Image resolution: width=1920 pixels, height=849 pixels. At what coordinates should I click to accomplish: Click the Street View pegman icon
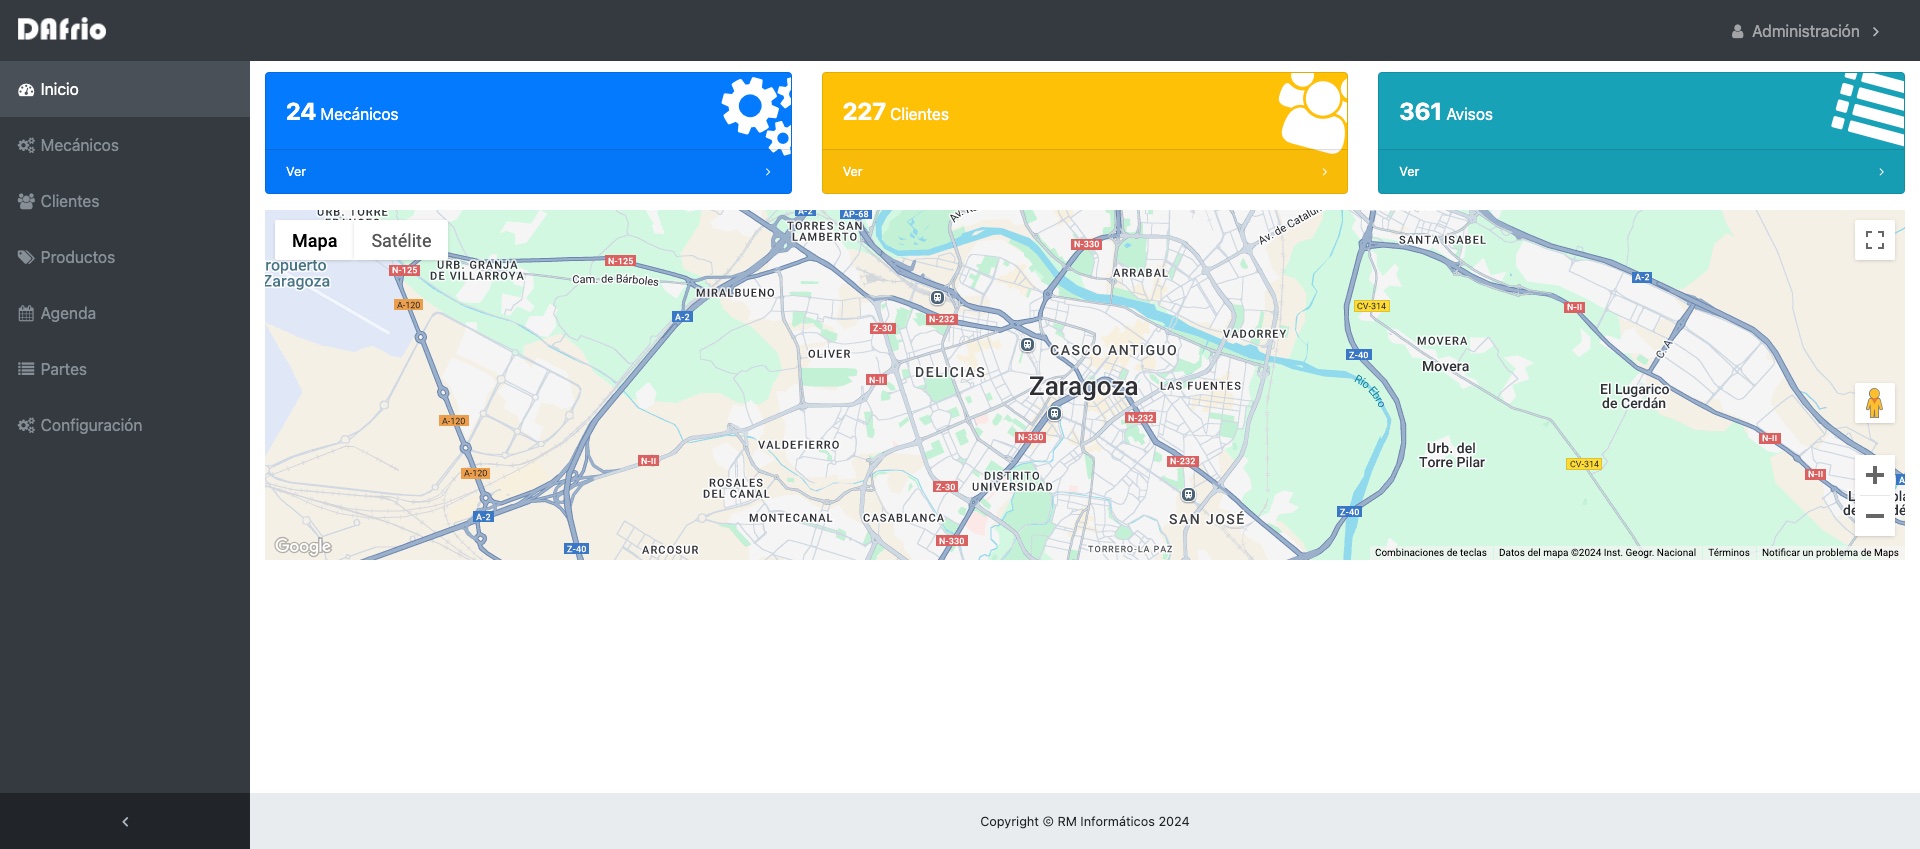(1875, 403)
